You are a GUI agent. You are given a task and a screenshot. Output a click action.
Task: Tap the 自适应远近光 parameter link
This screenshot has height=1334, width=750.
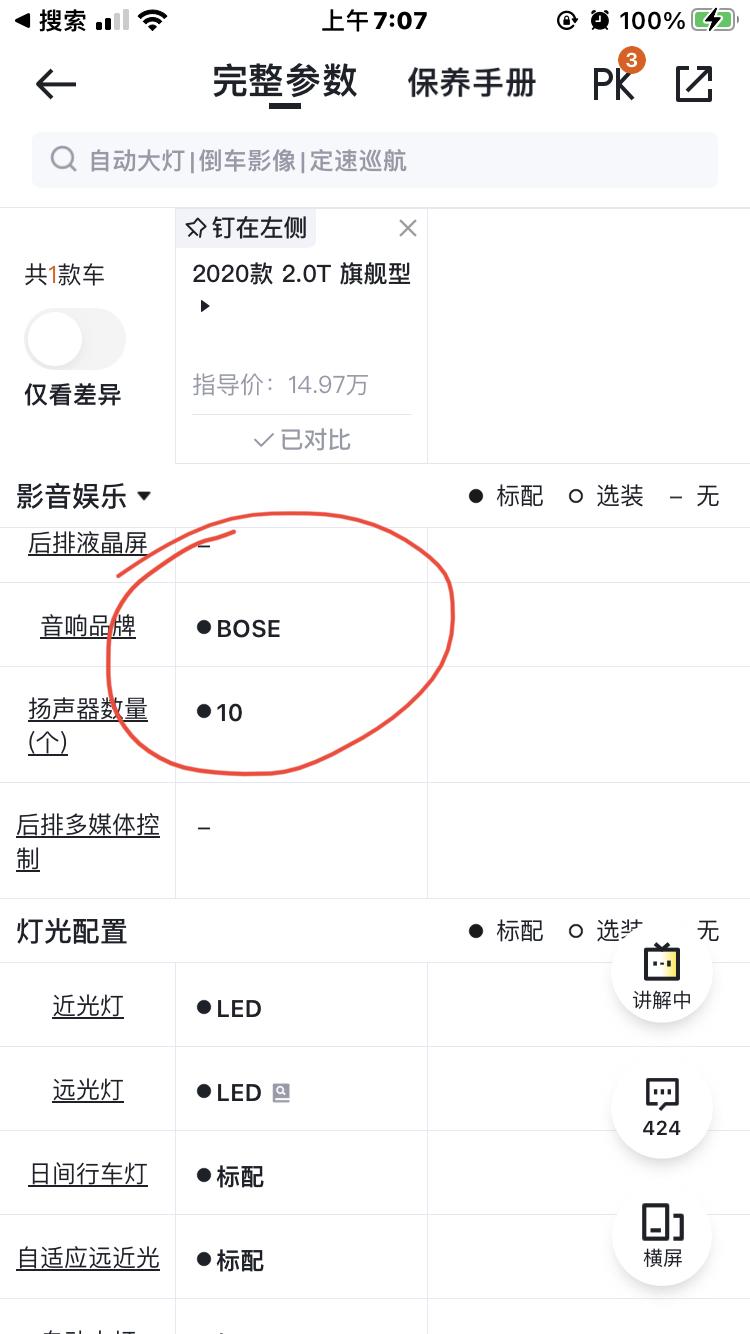pos(88,1258)
